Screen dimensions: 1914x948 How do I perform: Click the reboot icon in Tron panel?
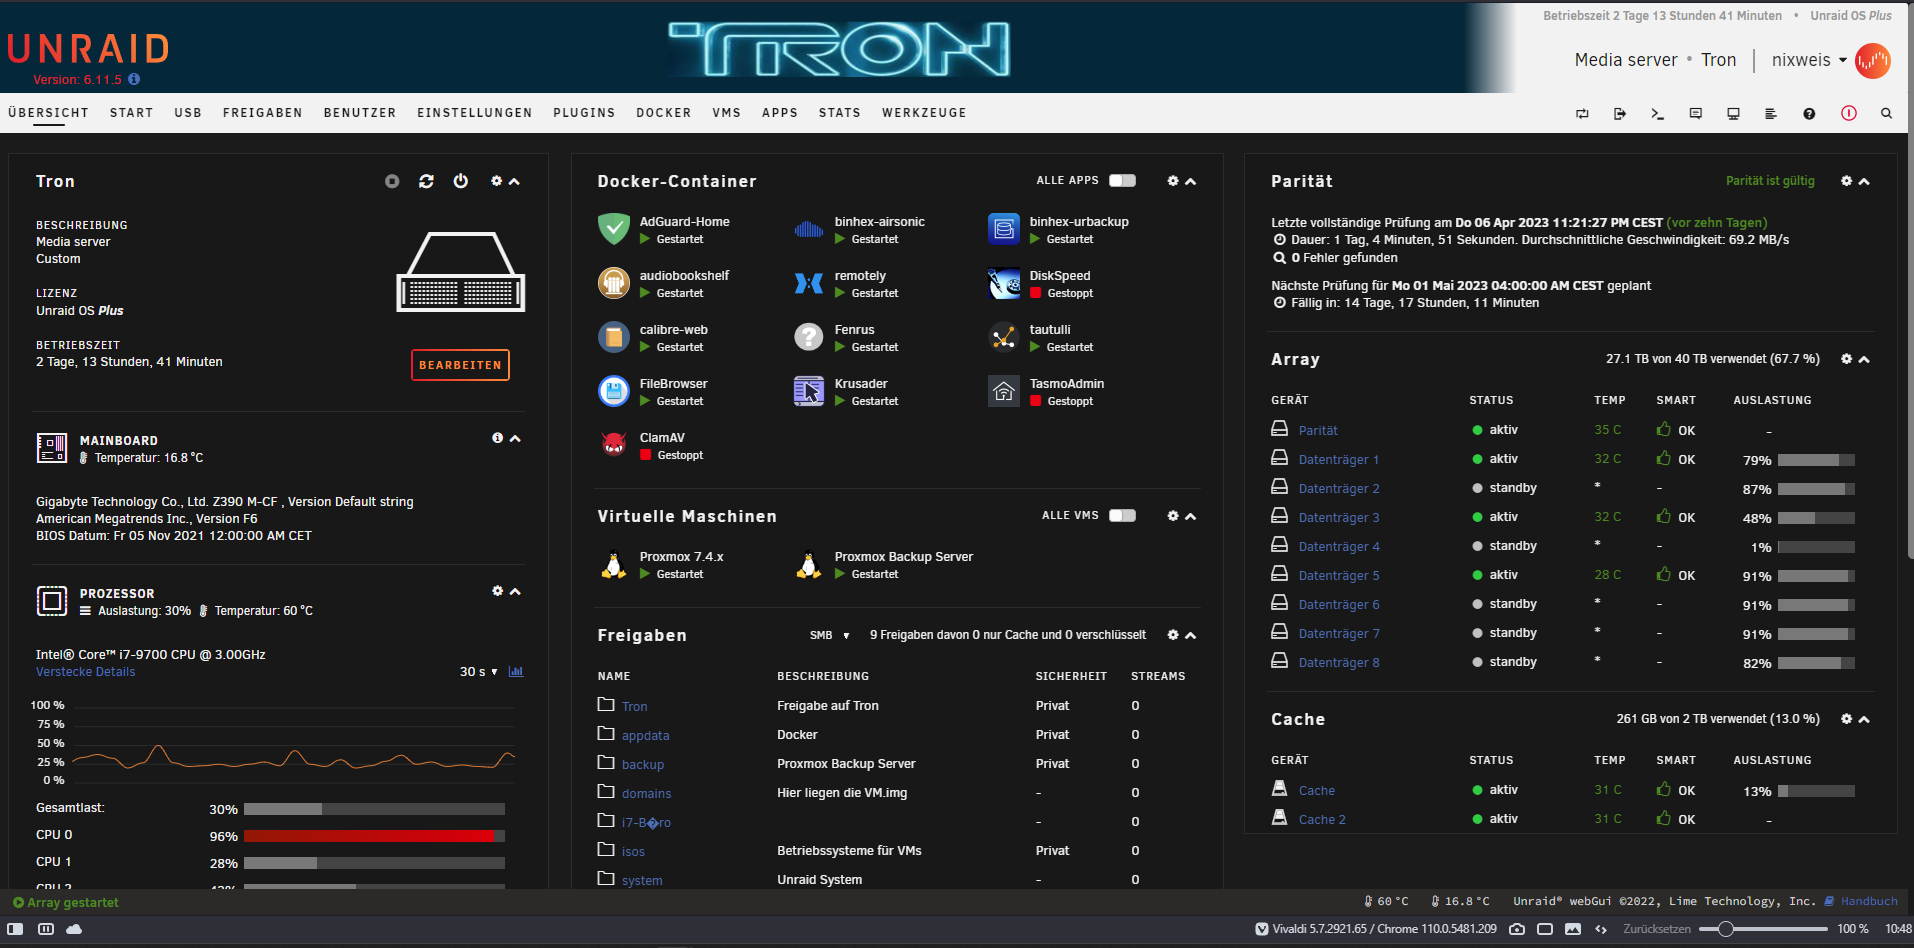(x=426, y=181)
